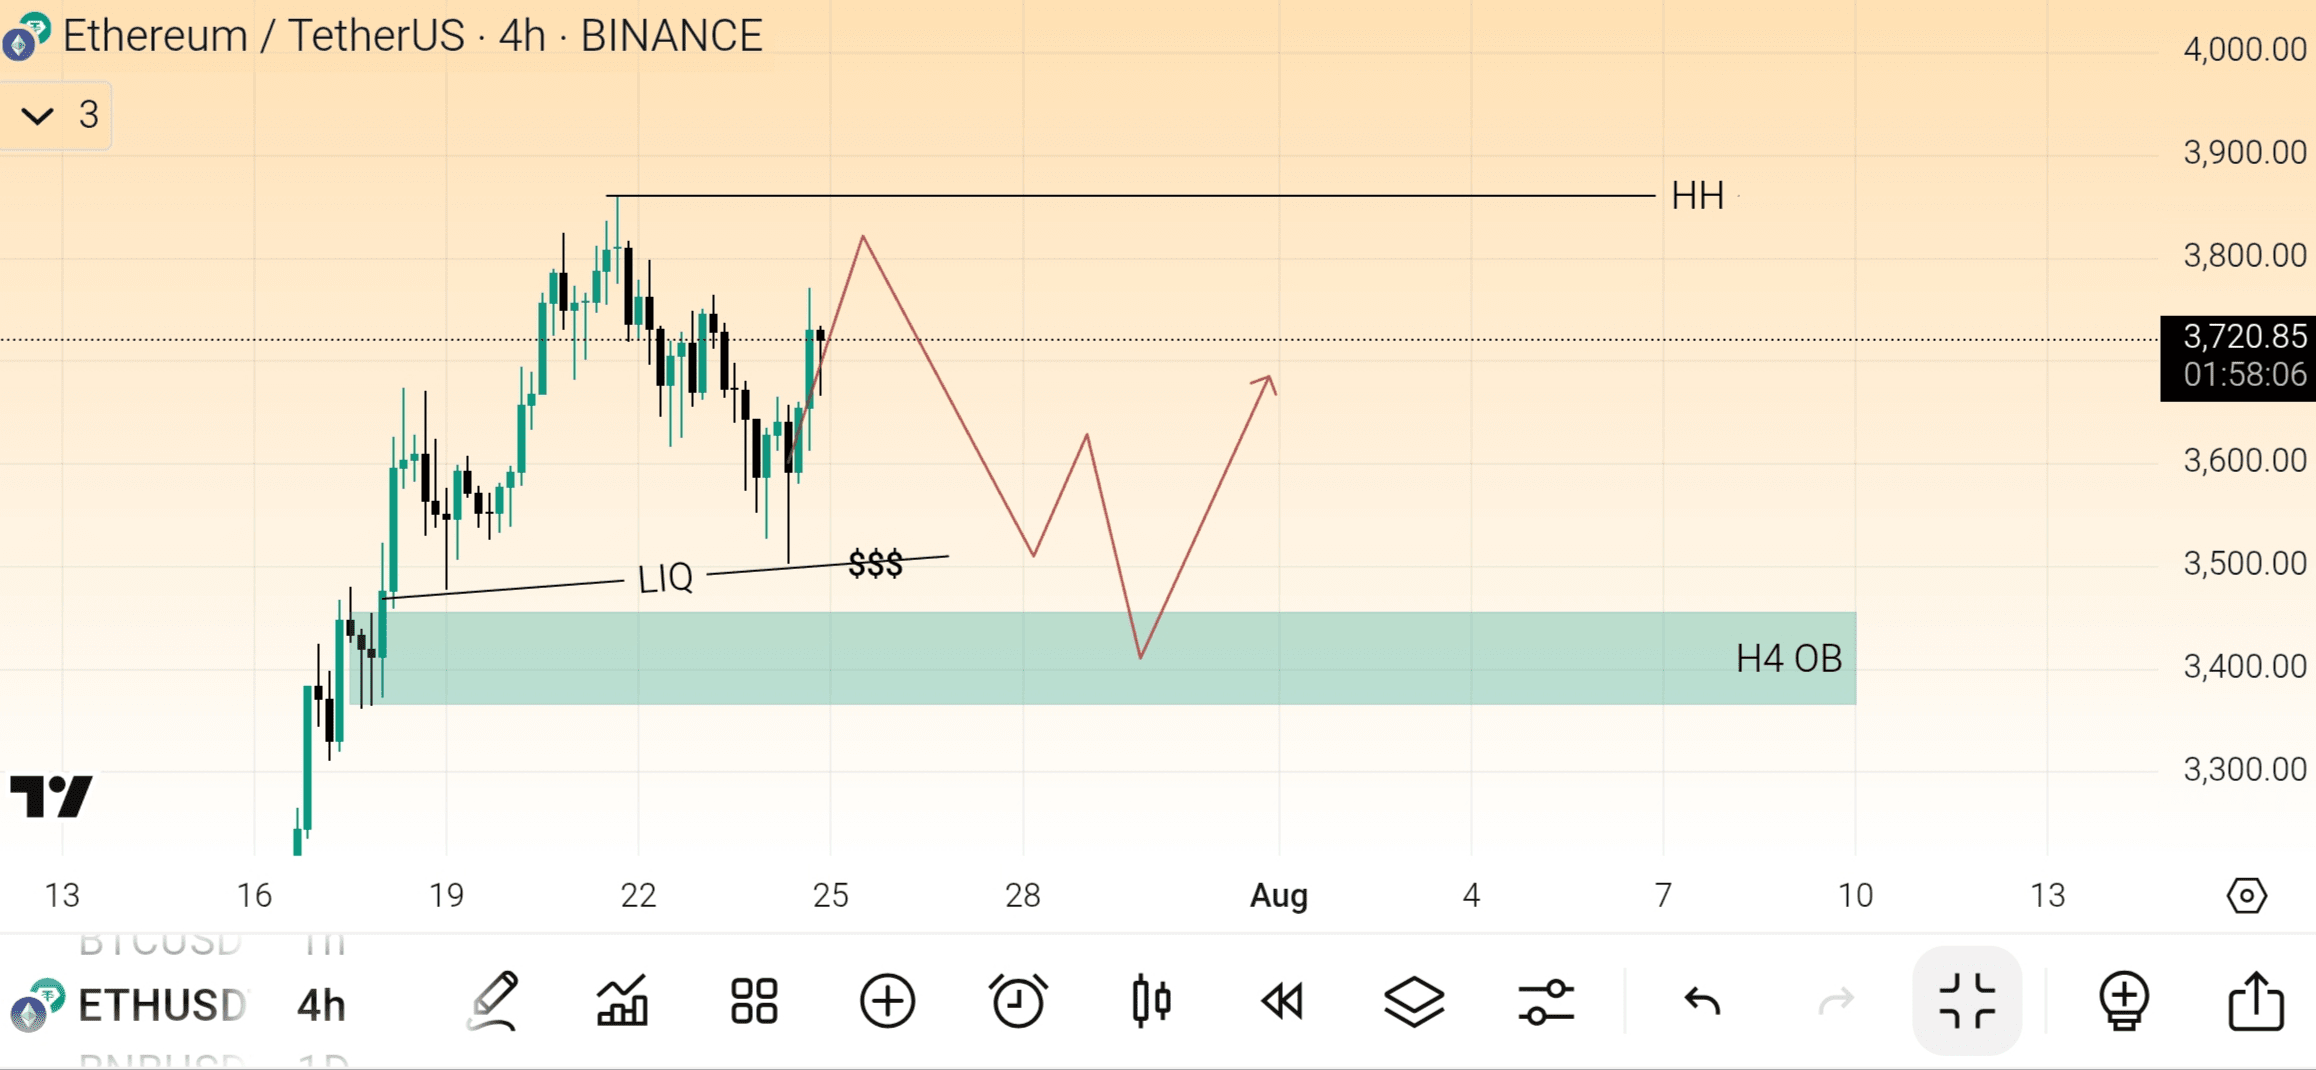Open the object tree layers icon
Image resolution: width=2316 pixels, height=1070 pixels.
click(1414, 1000)
